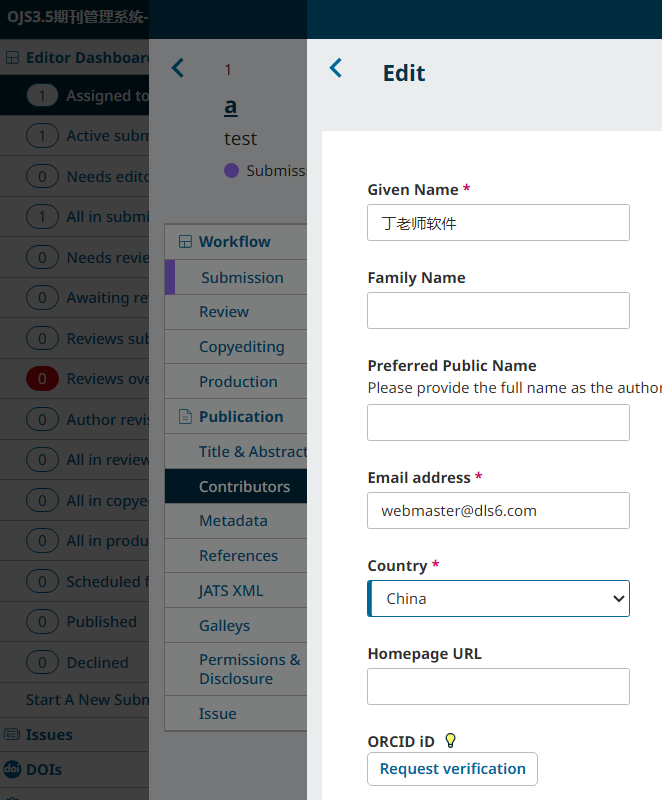662x800 pixels.
Task: Click the Email address input field
Action: (x=498, y=510)
